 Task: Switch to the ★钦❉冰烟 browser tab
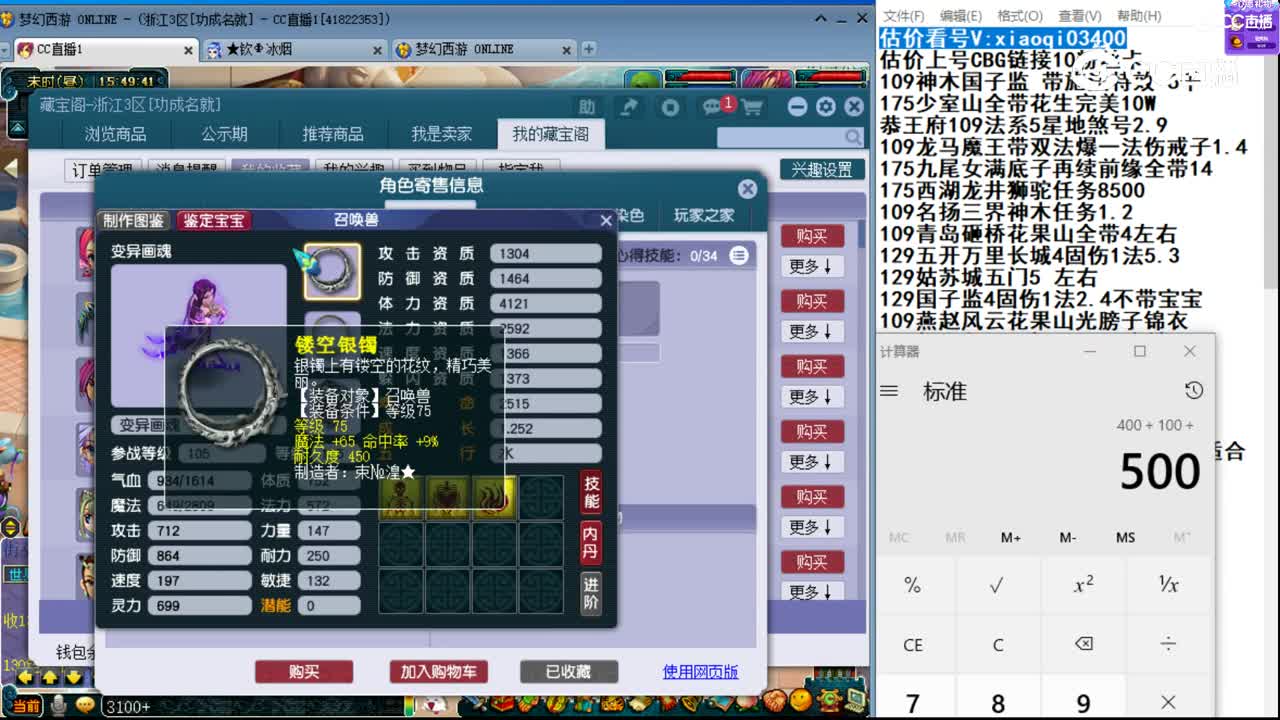pos(294,49)
